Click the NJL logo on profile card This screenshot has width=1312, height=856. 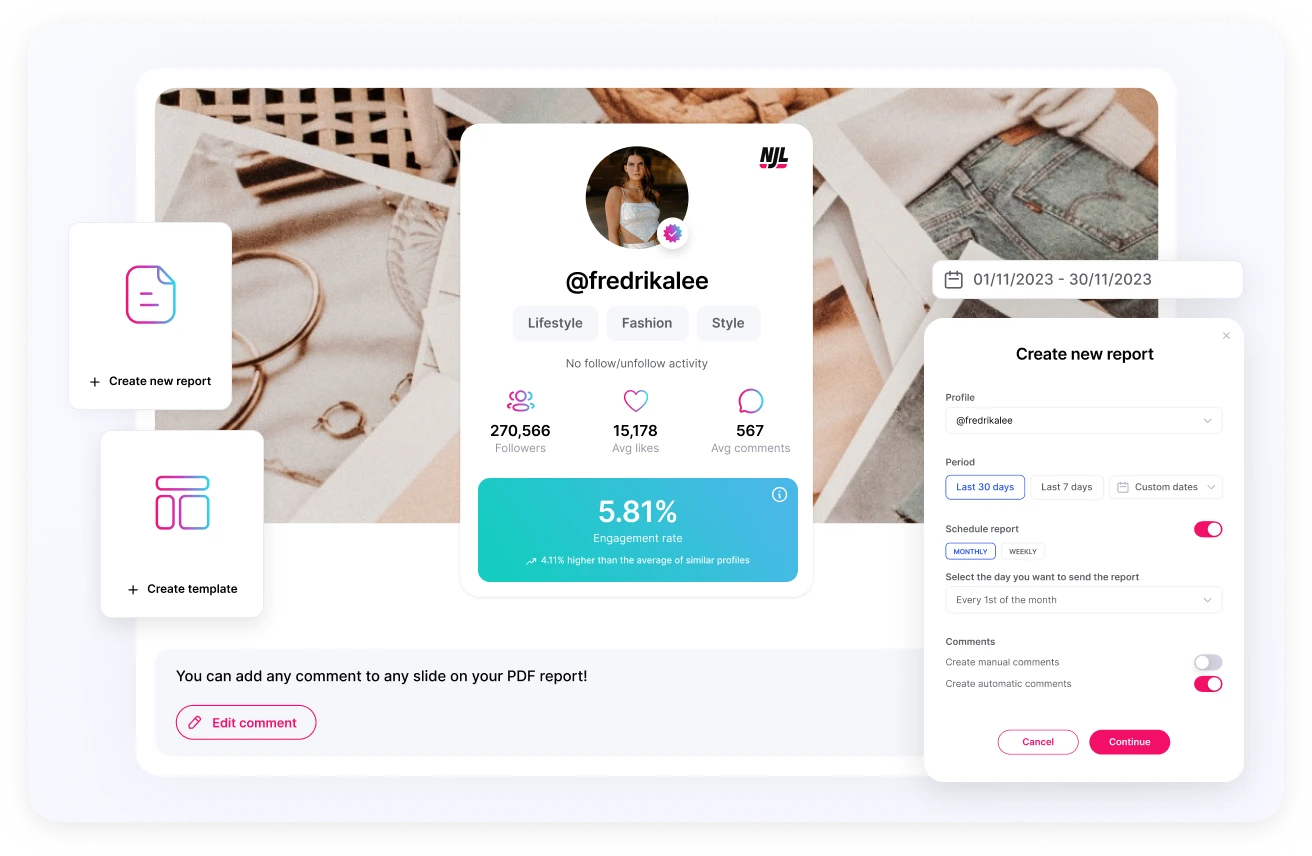pos(774,157)
